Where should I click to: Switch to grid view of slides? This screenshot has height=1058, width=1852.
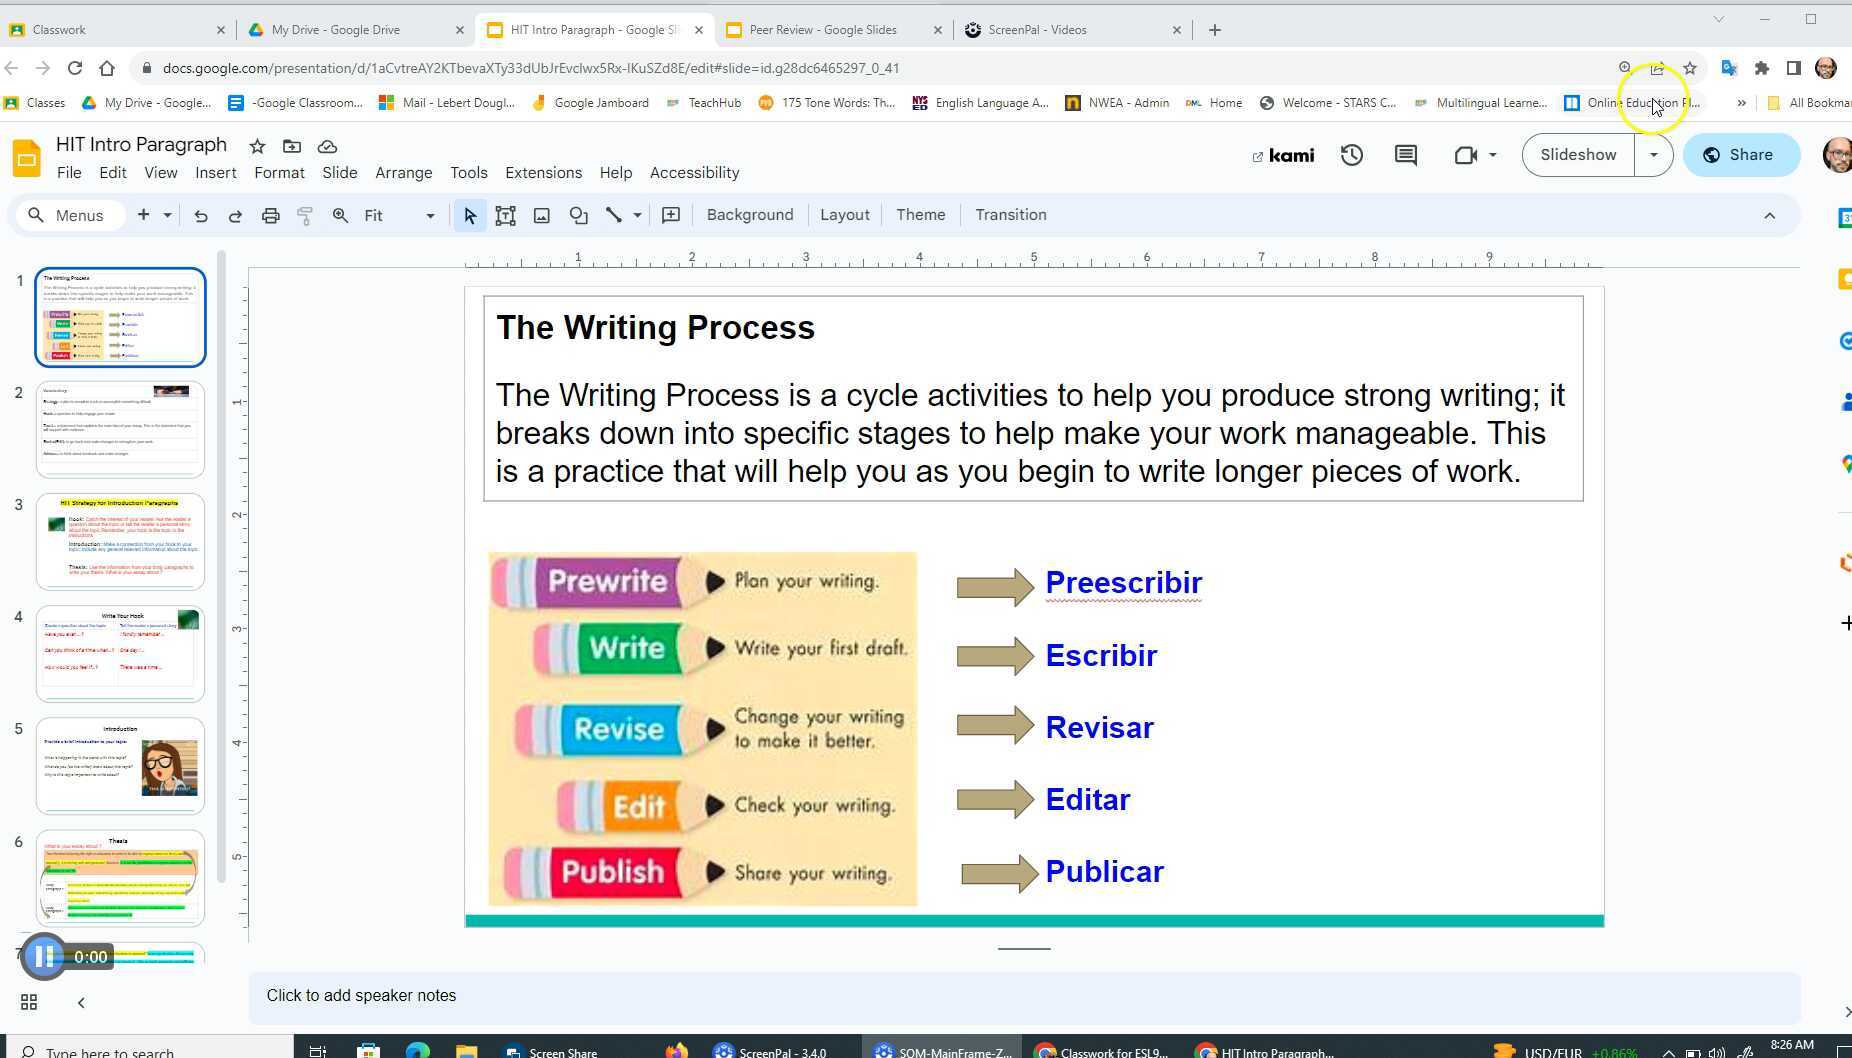click(x=28, y=1001)
